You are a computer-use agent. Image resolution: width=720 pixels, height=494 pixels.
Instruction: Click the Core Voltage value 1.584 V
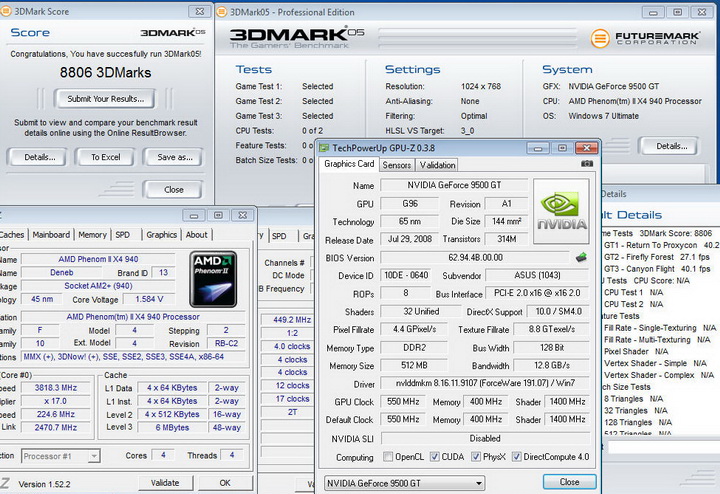pos(149,299)
